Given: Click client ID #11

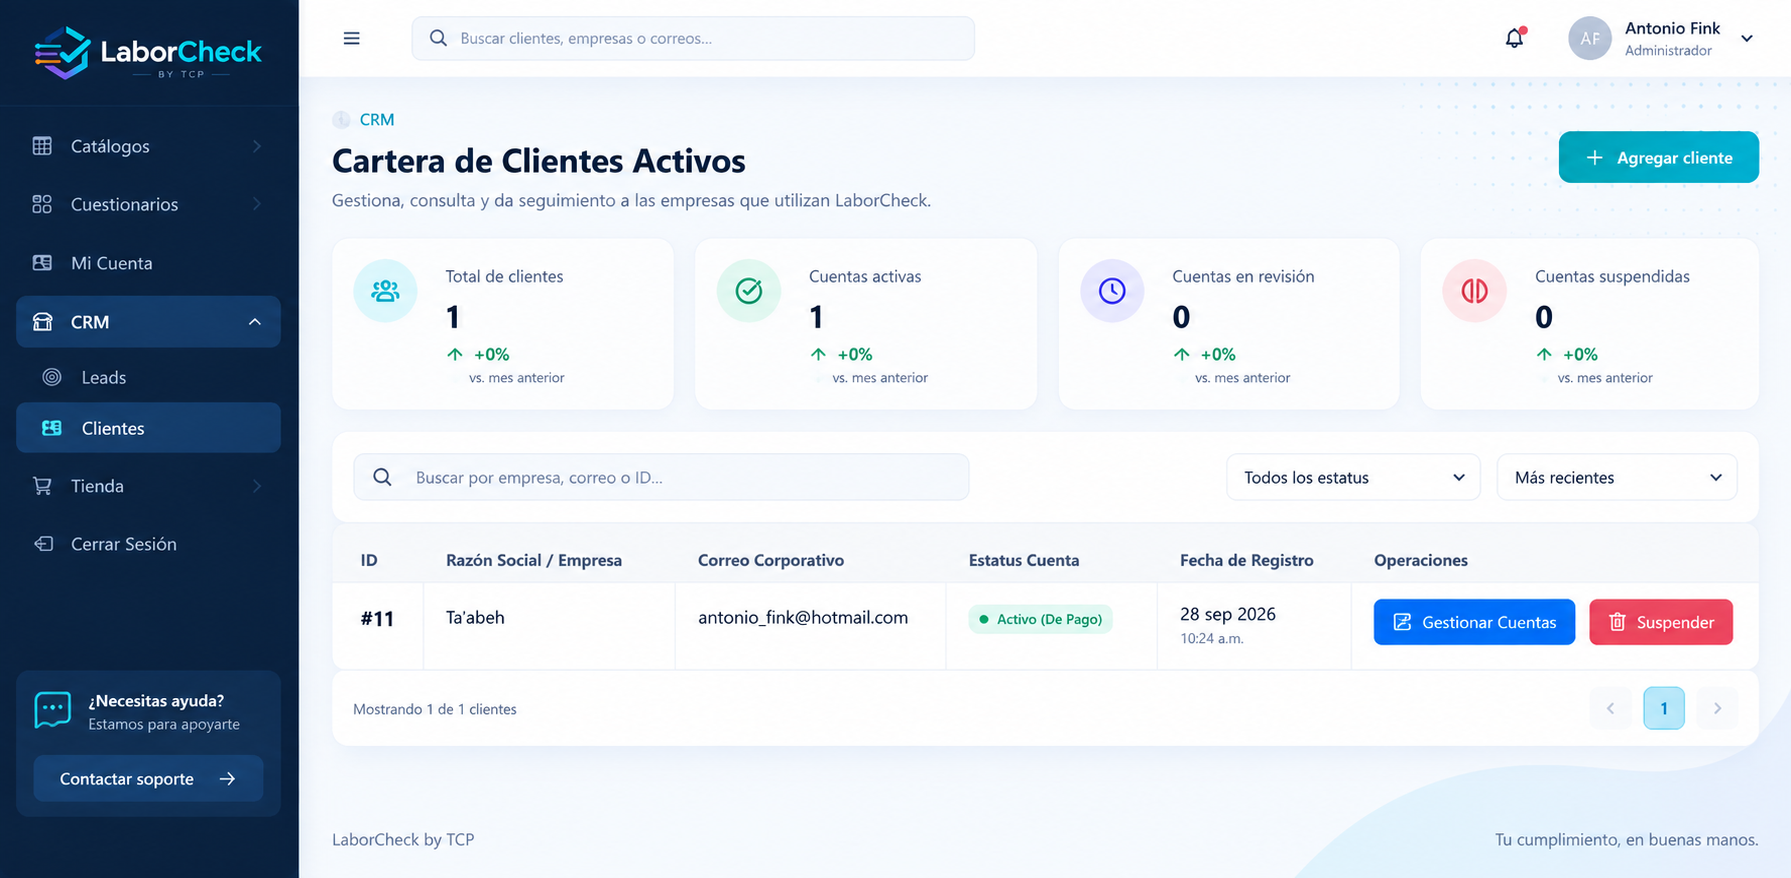Looking at the screenshot, I should point(377,619).
